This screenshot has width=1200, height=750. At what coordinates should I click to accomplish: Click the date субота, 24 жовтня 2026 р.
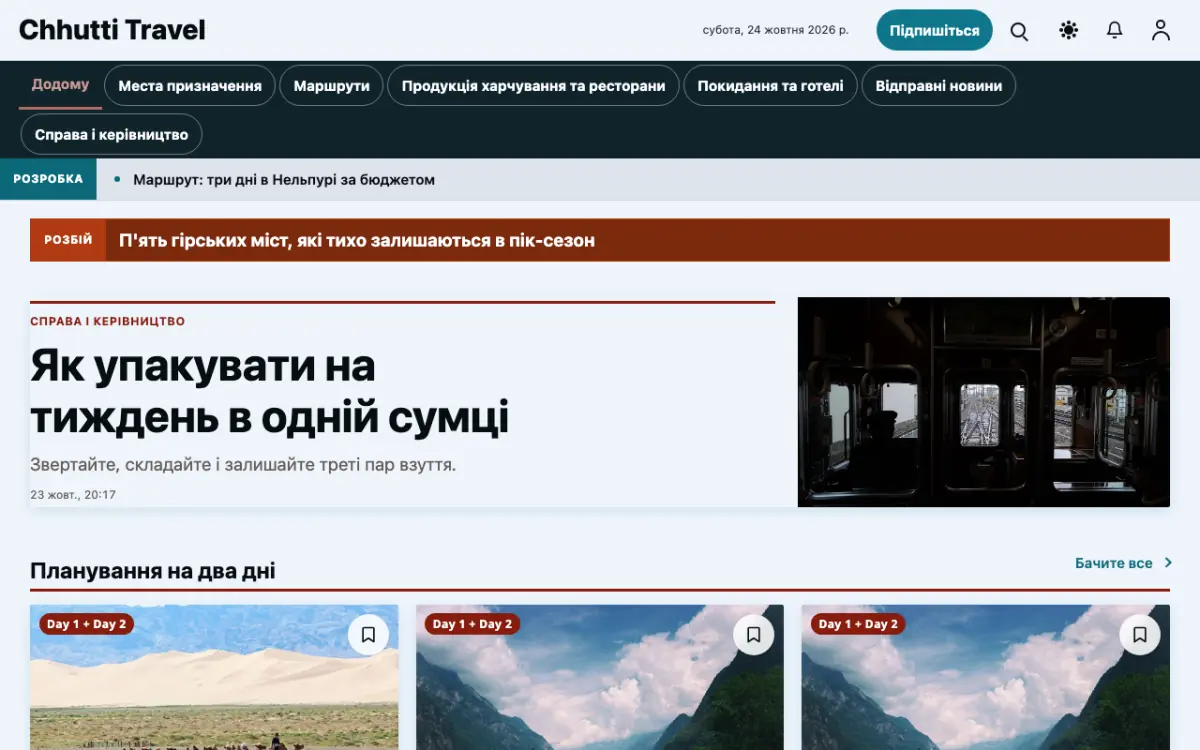point(776,30)
